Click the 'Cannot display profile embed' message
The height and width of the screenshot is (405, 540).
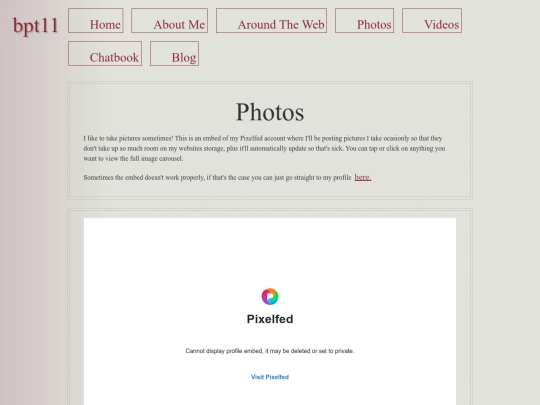270,351
